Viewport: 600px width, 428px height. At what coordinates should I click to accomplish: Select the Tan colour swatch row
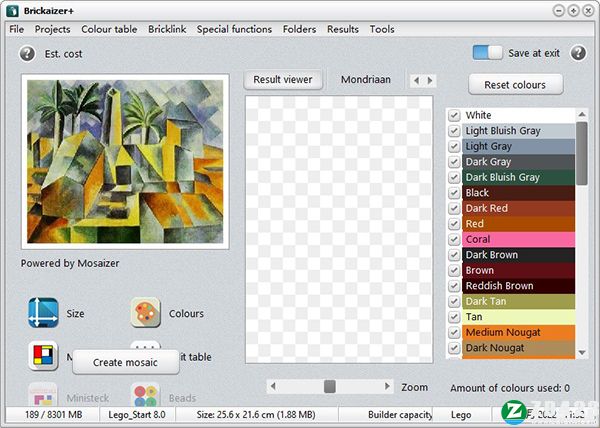(x=518, y=317)
